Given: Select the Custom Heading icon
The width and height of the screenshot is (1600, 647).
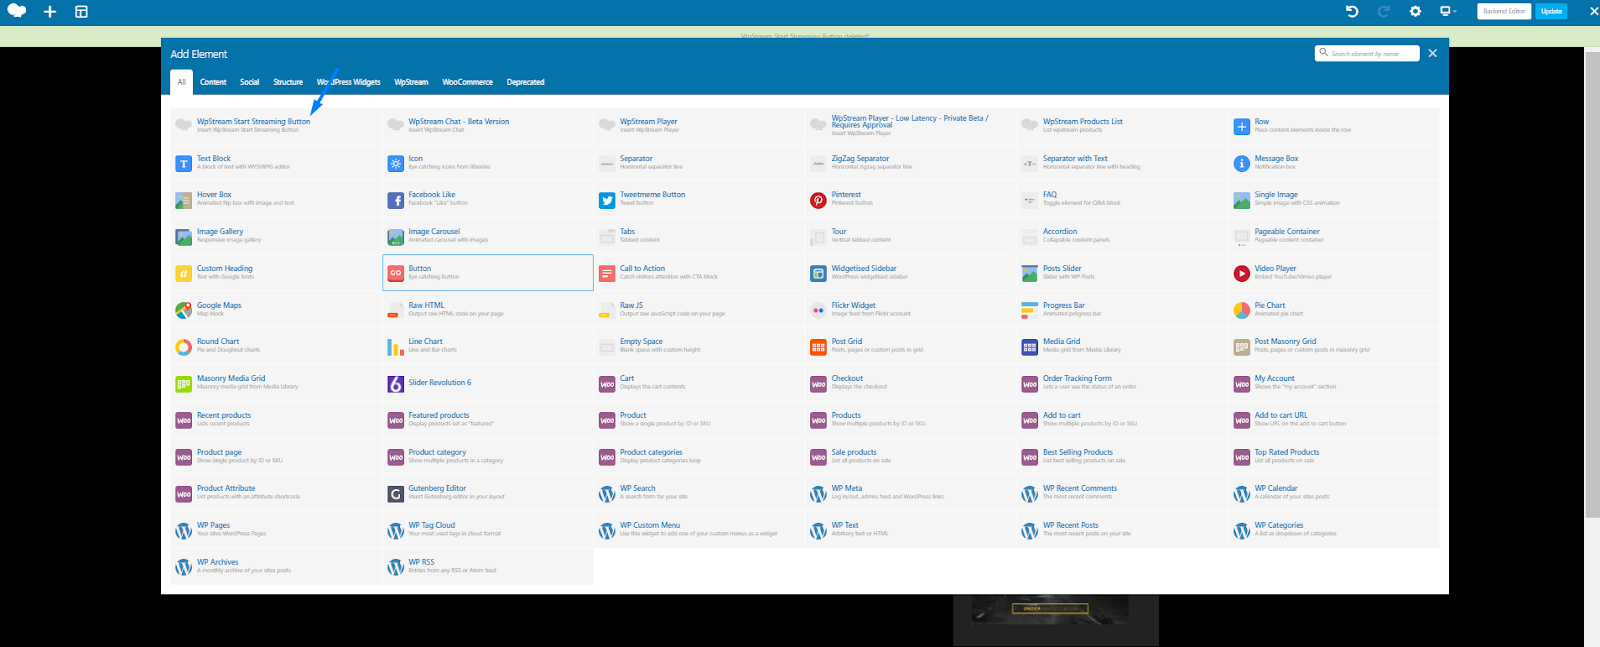Looking at the screenshot, I should pos(183,273).
